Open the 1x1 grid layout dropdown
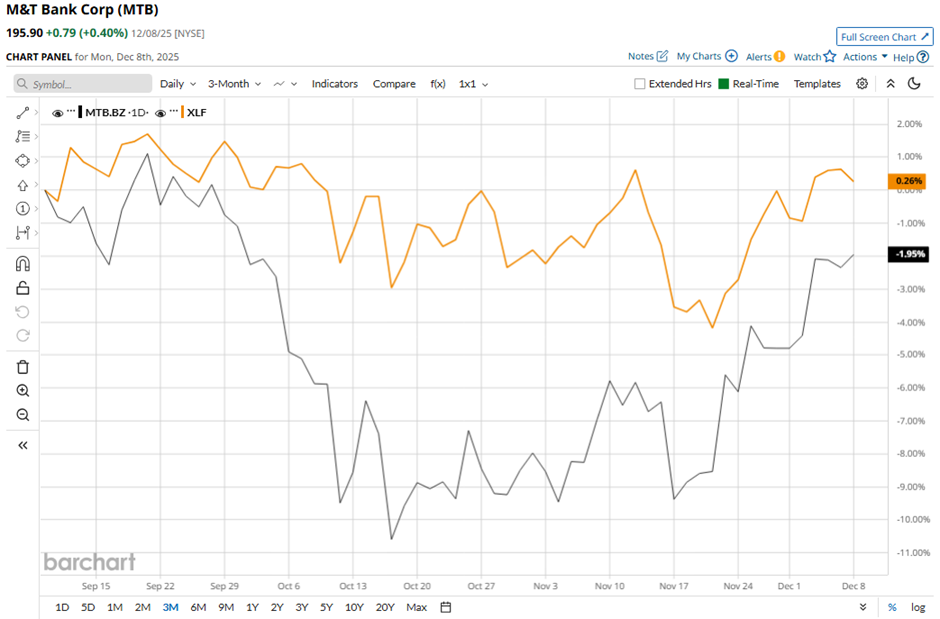 pyautogui.click(x=474, y=84)
